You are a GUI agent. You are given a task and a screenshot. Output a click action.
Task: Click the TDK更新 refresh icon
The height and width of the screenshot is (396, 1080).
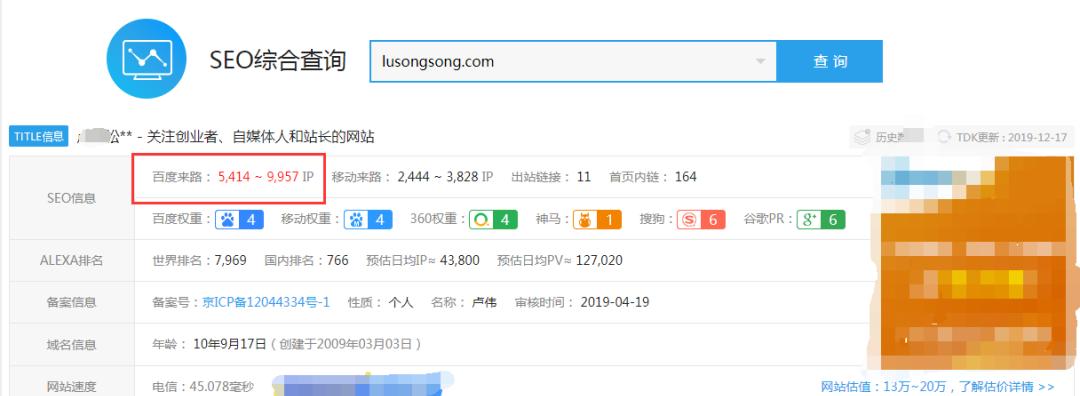click(944, 137)
